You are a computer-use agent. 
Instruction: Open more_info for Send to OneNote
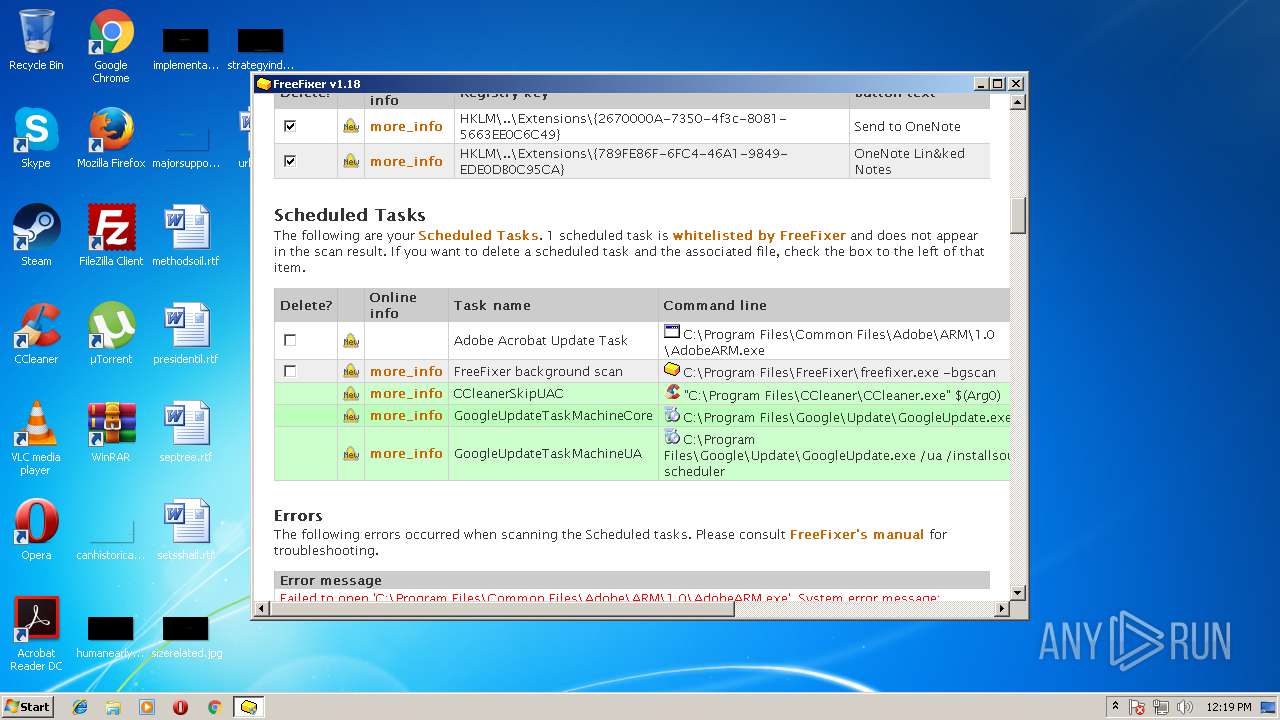tap(406, 126)
